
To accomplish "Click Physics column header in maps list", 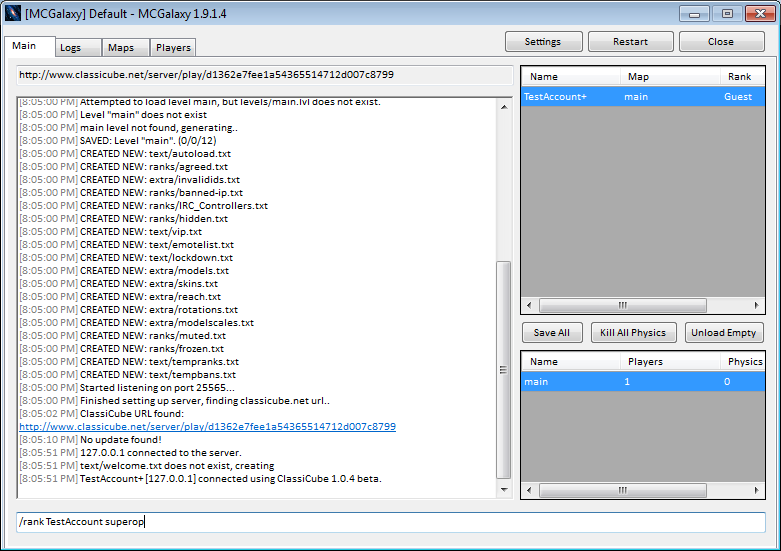I will point(742,362).
